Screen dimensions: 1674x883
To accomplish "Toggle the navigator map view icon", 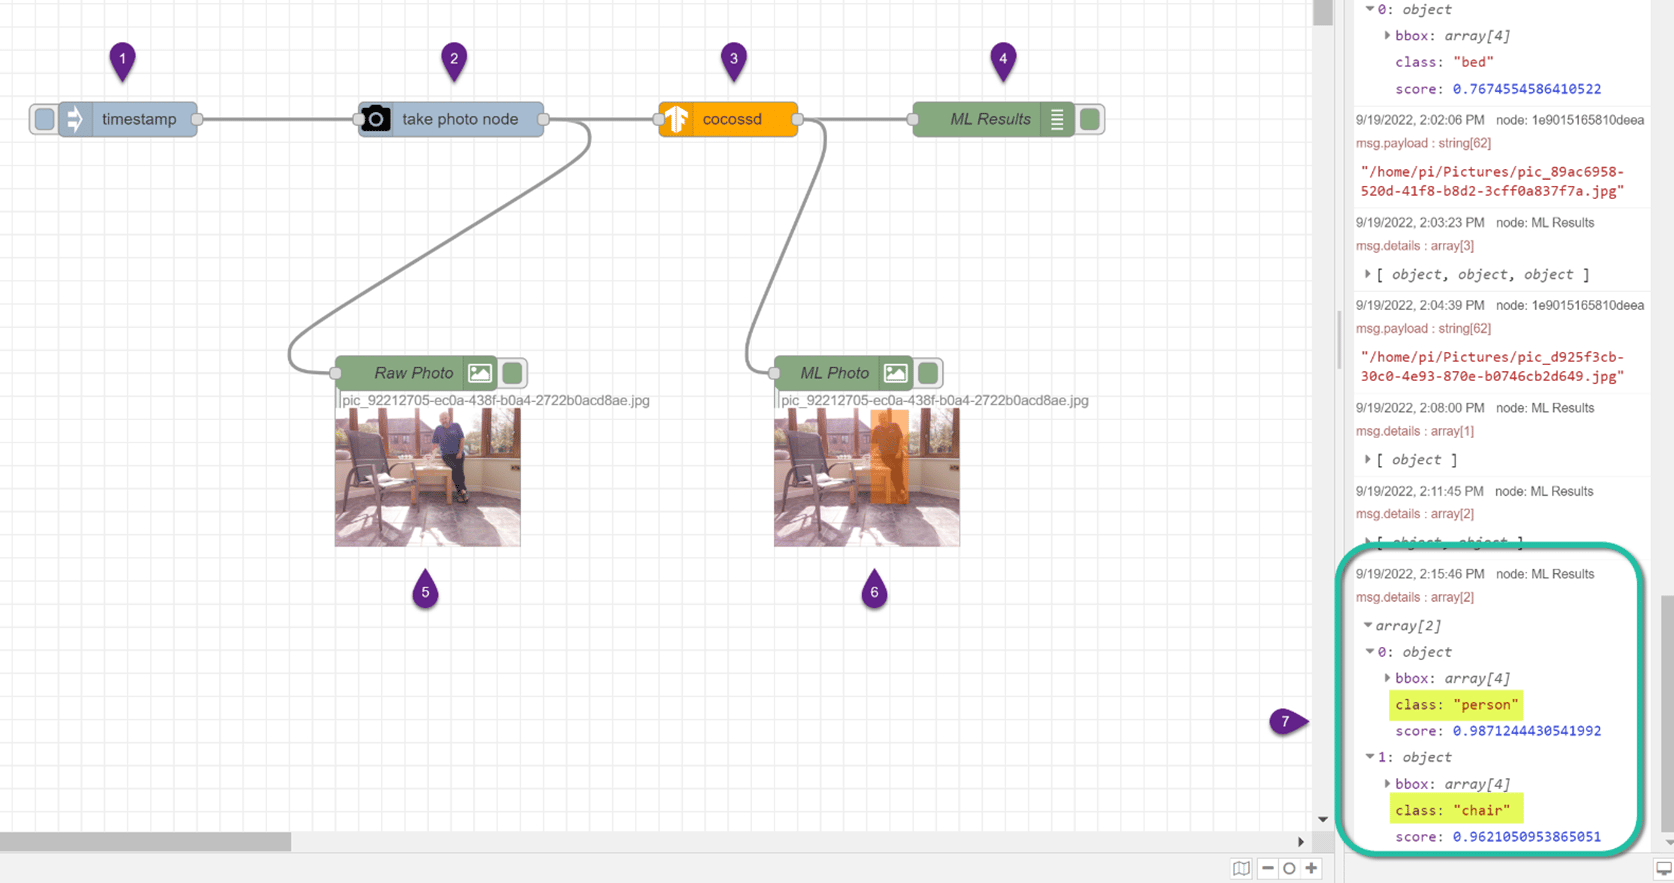I will (x=1241, y=868).
